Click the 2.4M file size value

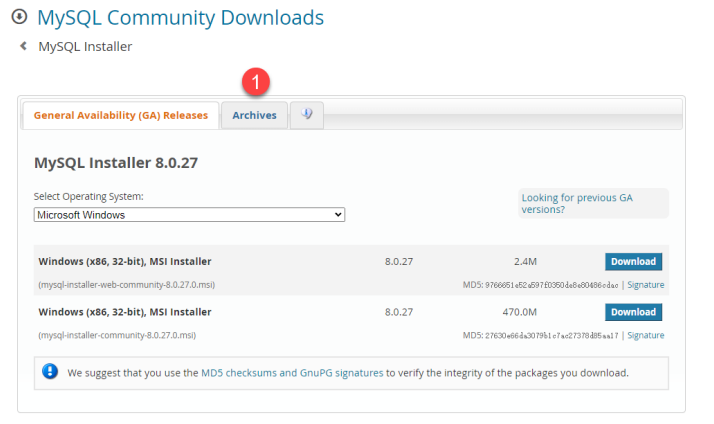[525, 261]
